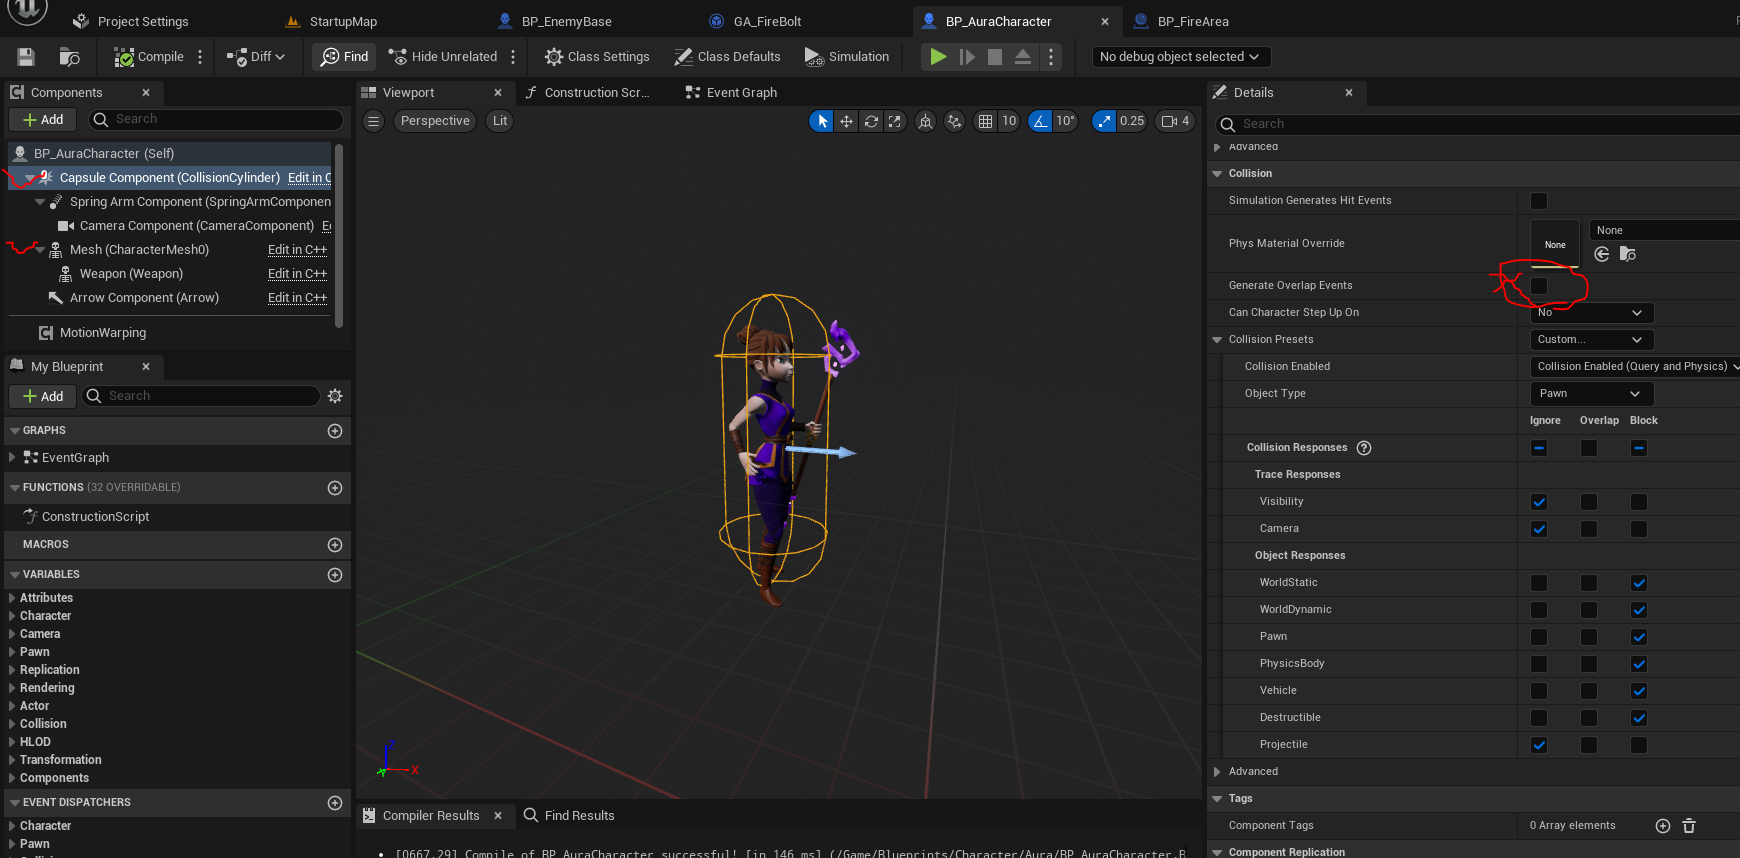Screen dimensions: 1740x858
Task: Toggle Generate Overlap Events checkbox
Action: 1539,286
